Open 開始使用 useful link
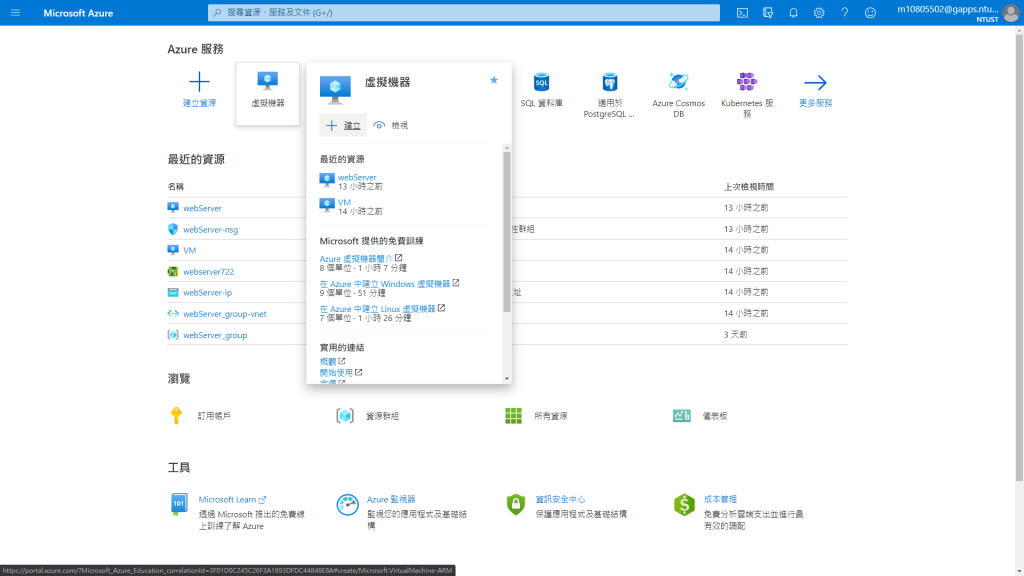1024x576 pixels. tap(336, 373)
